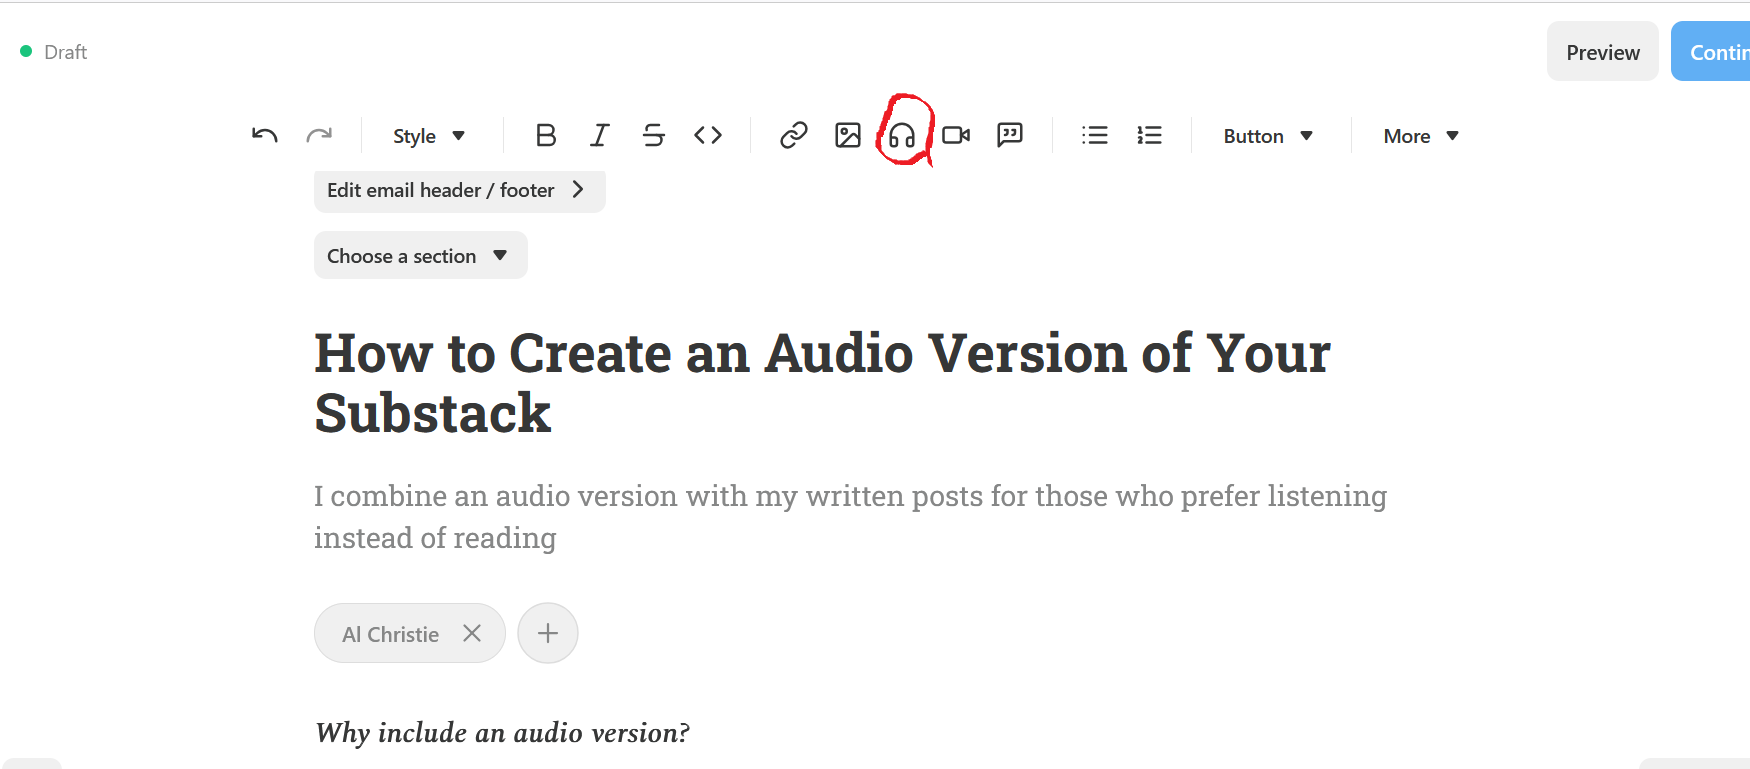Click the Draft status indicator
Screen dimensions: 1750x769
tap(54, 52)
